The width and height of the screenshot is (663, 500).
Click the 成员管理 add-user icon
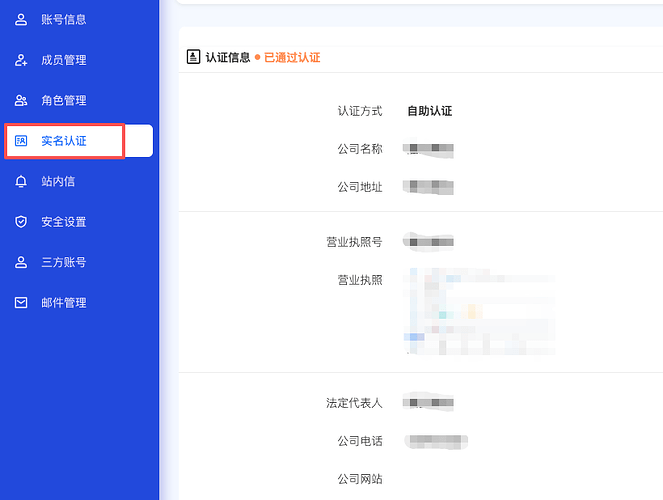point(21,60)
